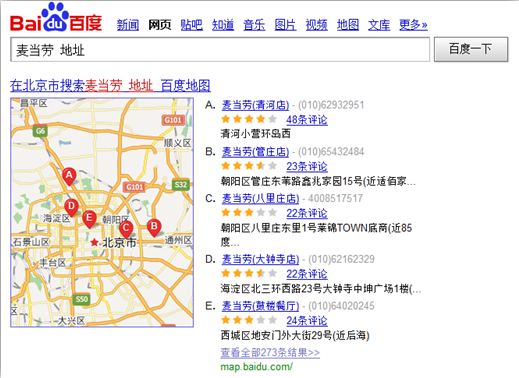Open the 48条评论 reviews link
Viewport: 519px width, 378px height.
coord(307,120)
